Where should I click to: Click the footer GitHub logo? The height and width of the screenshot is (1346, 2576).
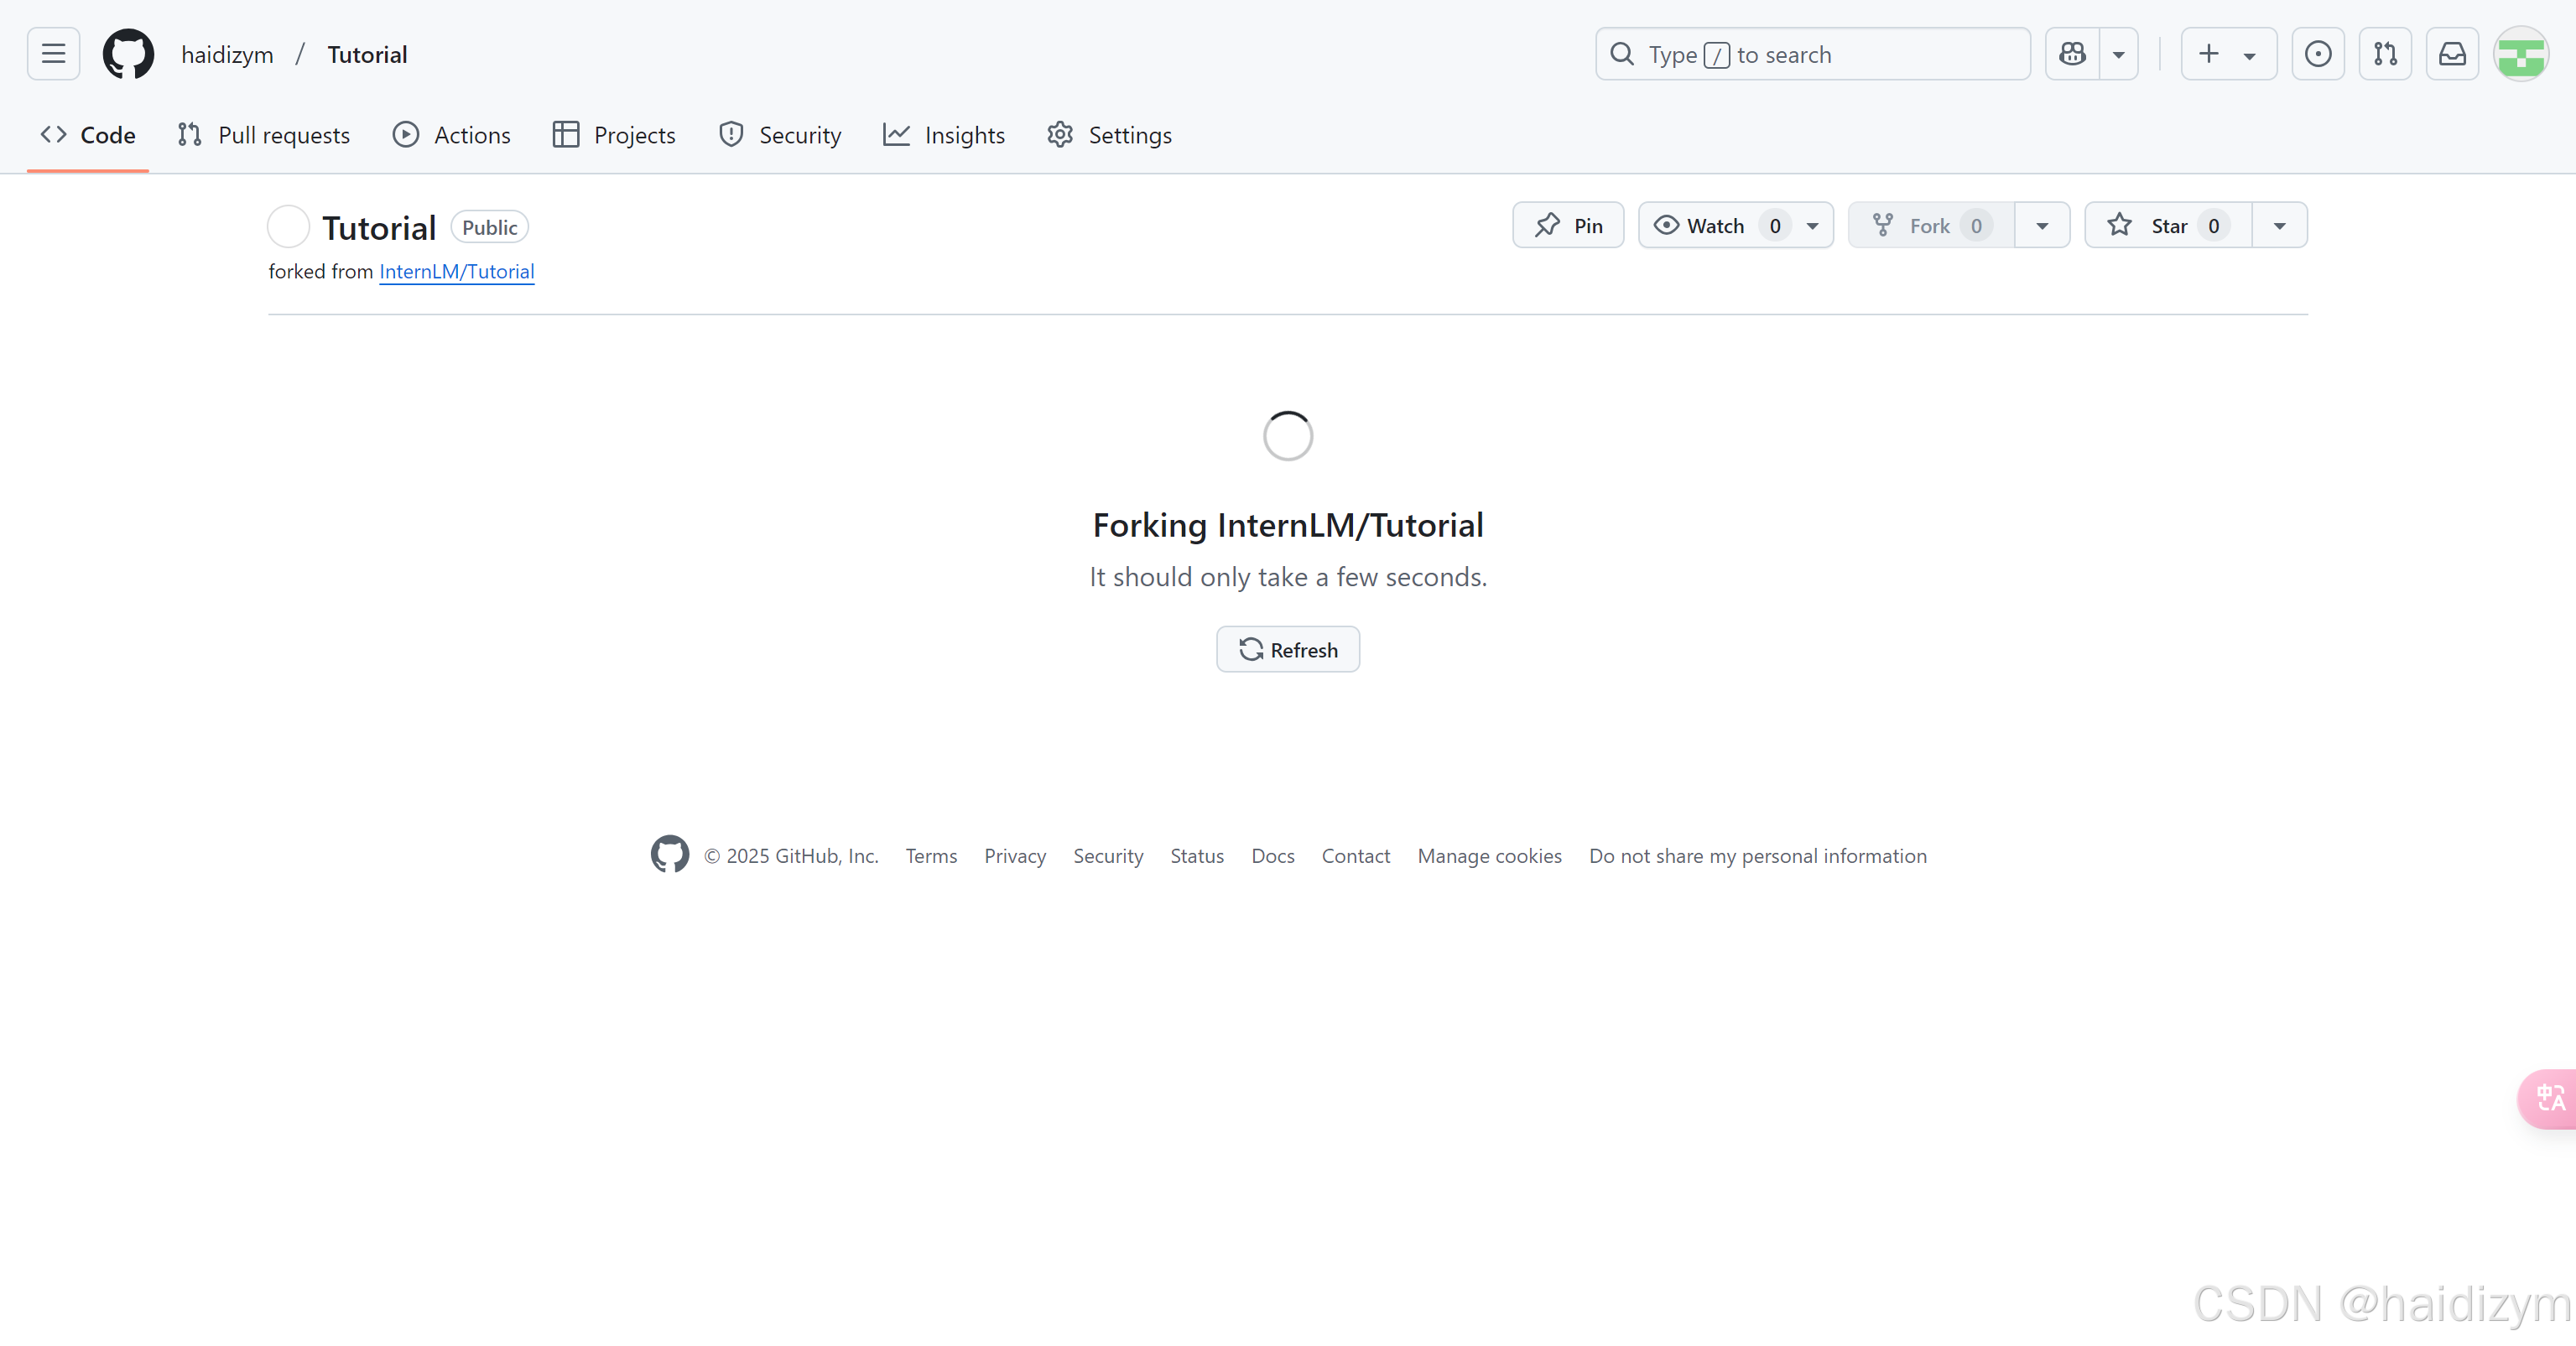pos(669,854)
